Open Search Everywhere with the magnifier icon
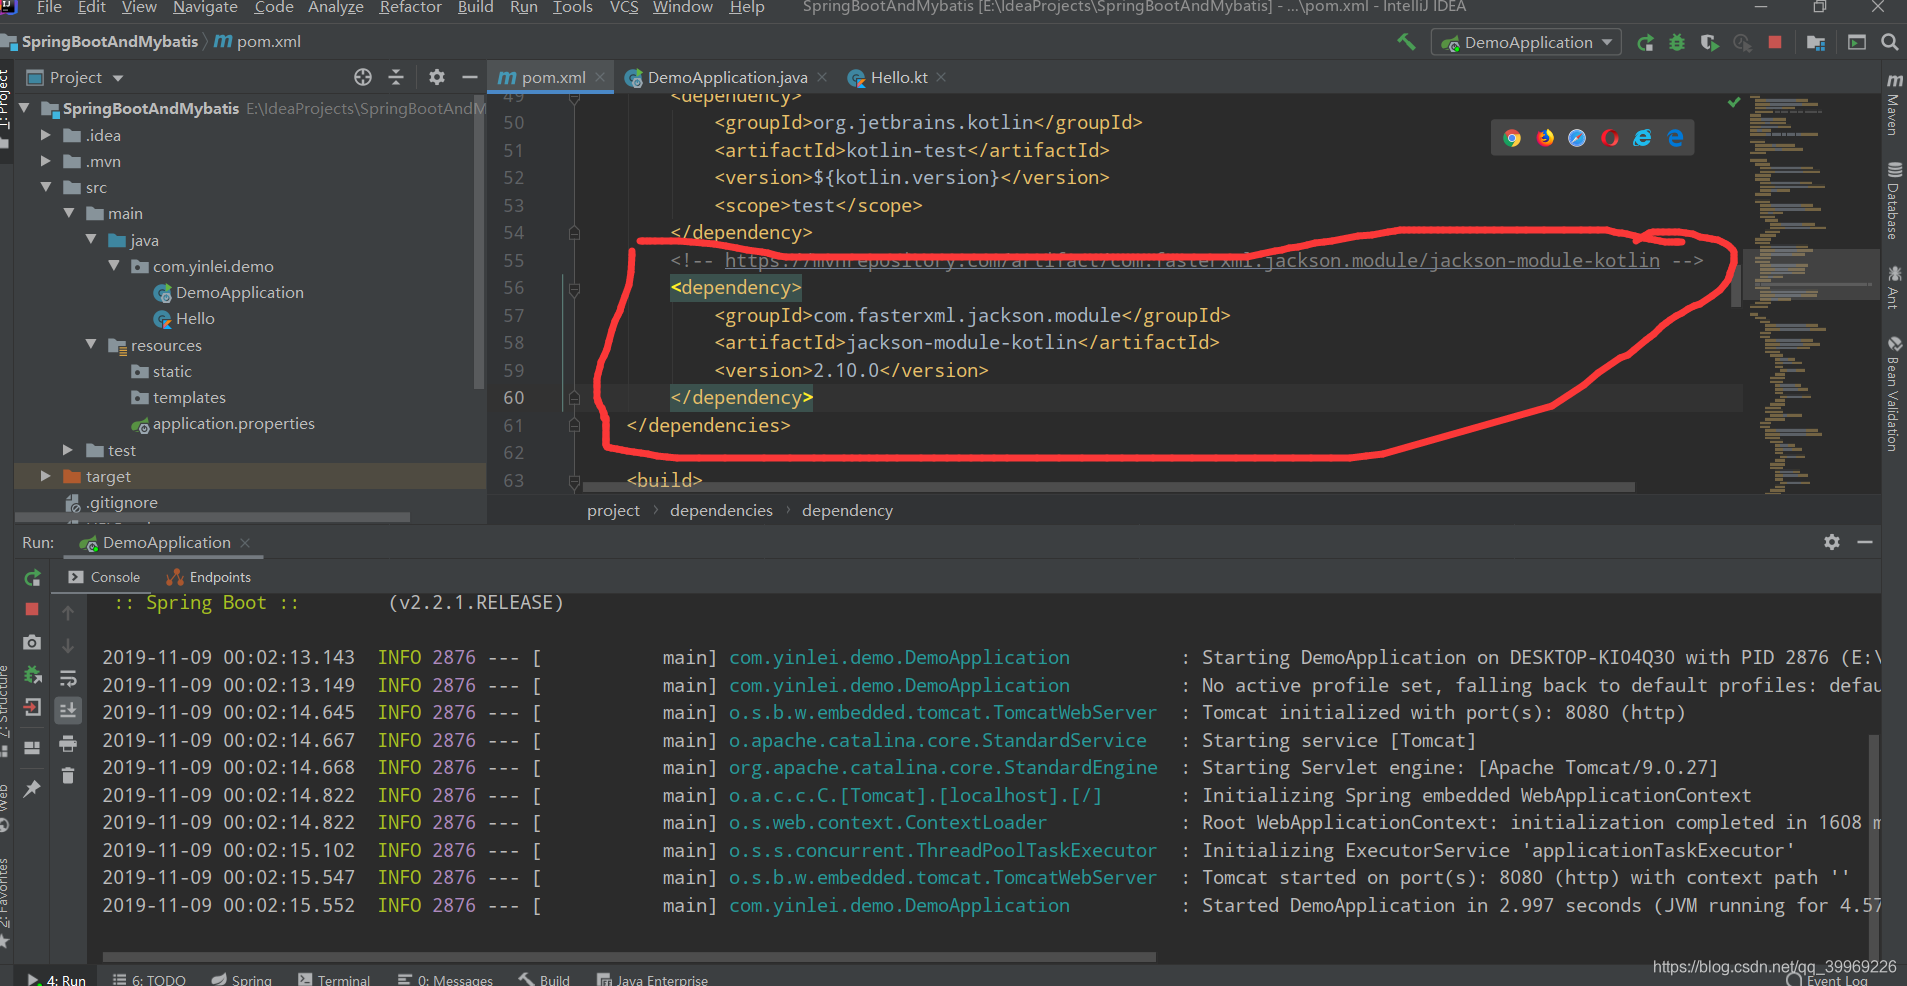The width and height of the screenshot is (1907, 986). (x=1891, y=42)
